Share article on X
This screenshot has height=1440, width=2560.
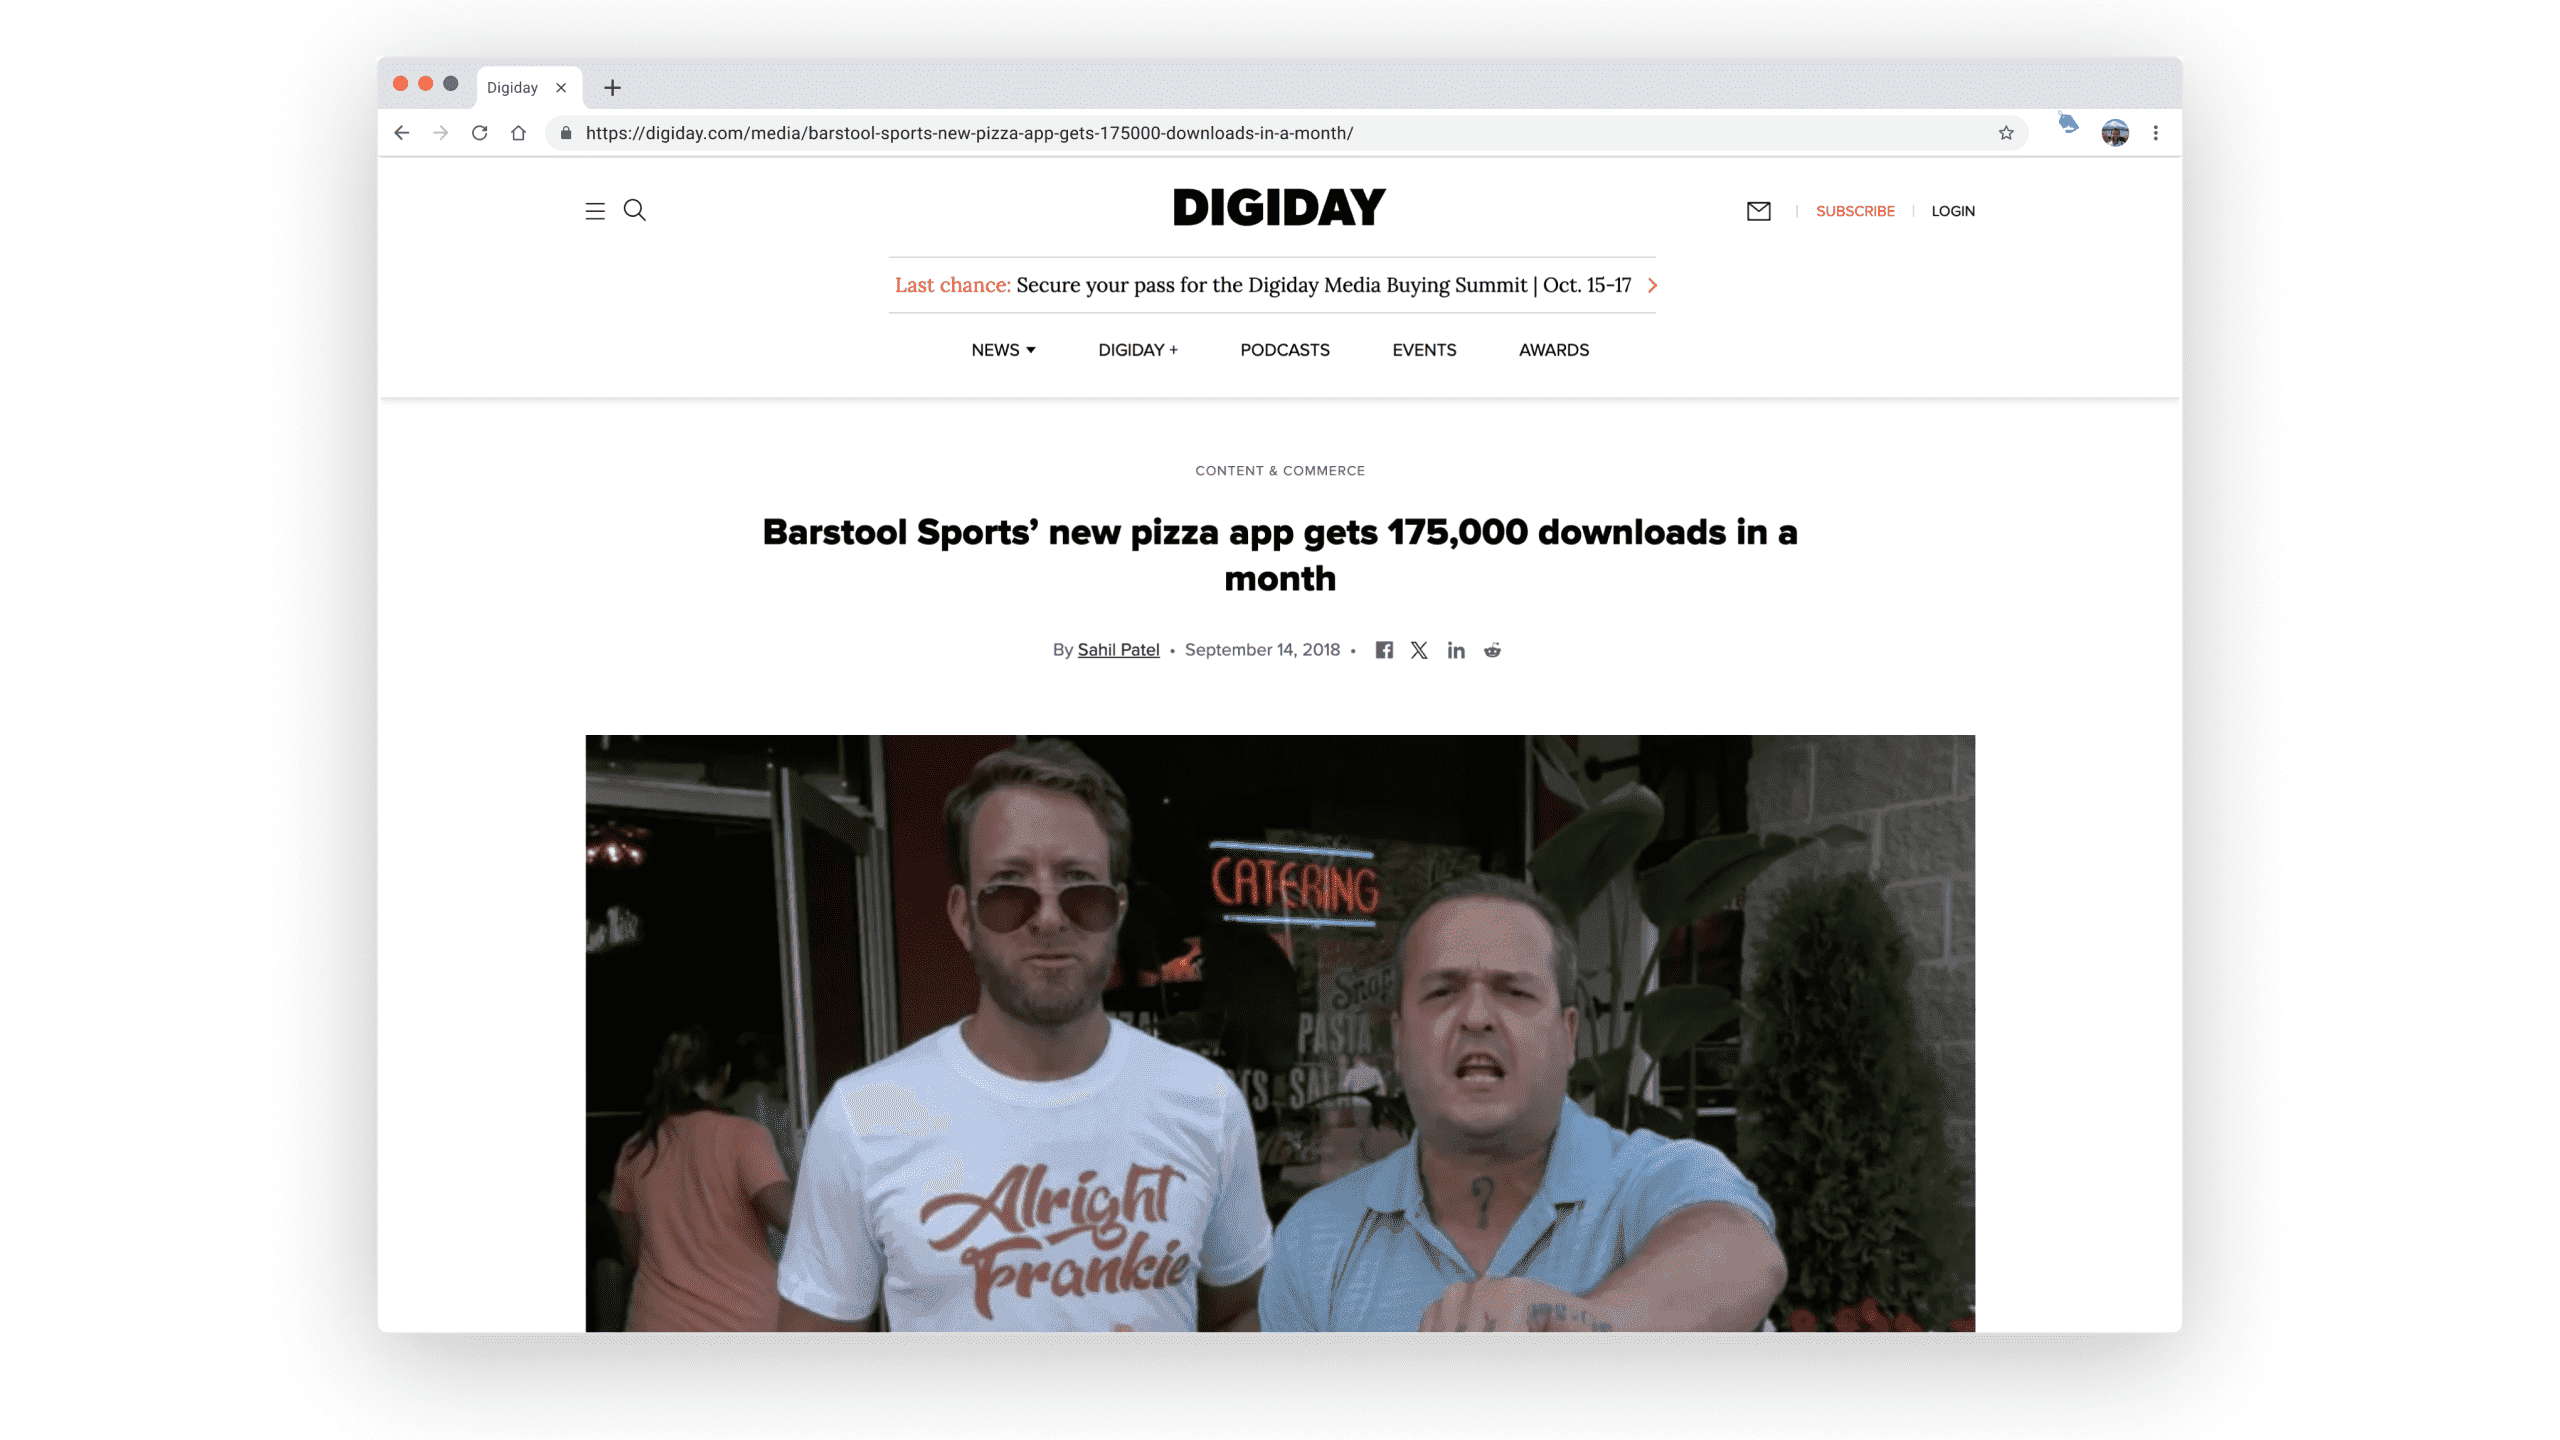pos(1419,650)
